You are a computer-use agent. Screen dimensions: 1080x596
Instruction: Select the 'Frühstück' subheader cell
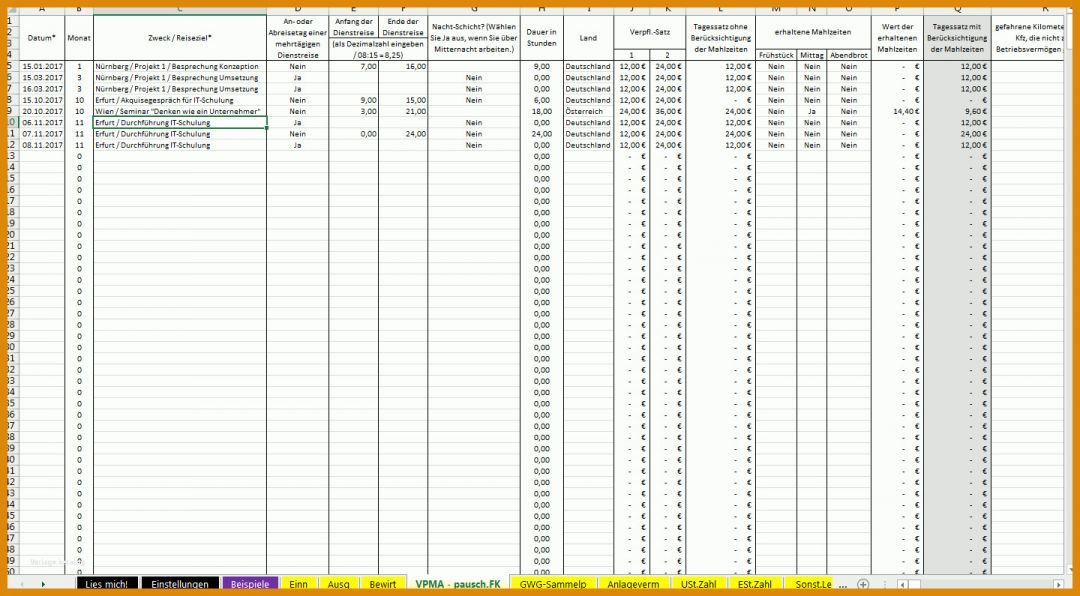776,55
